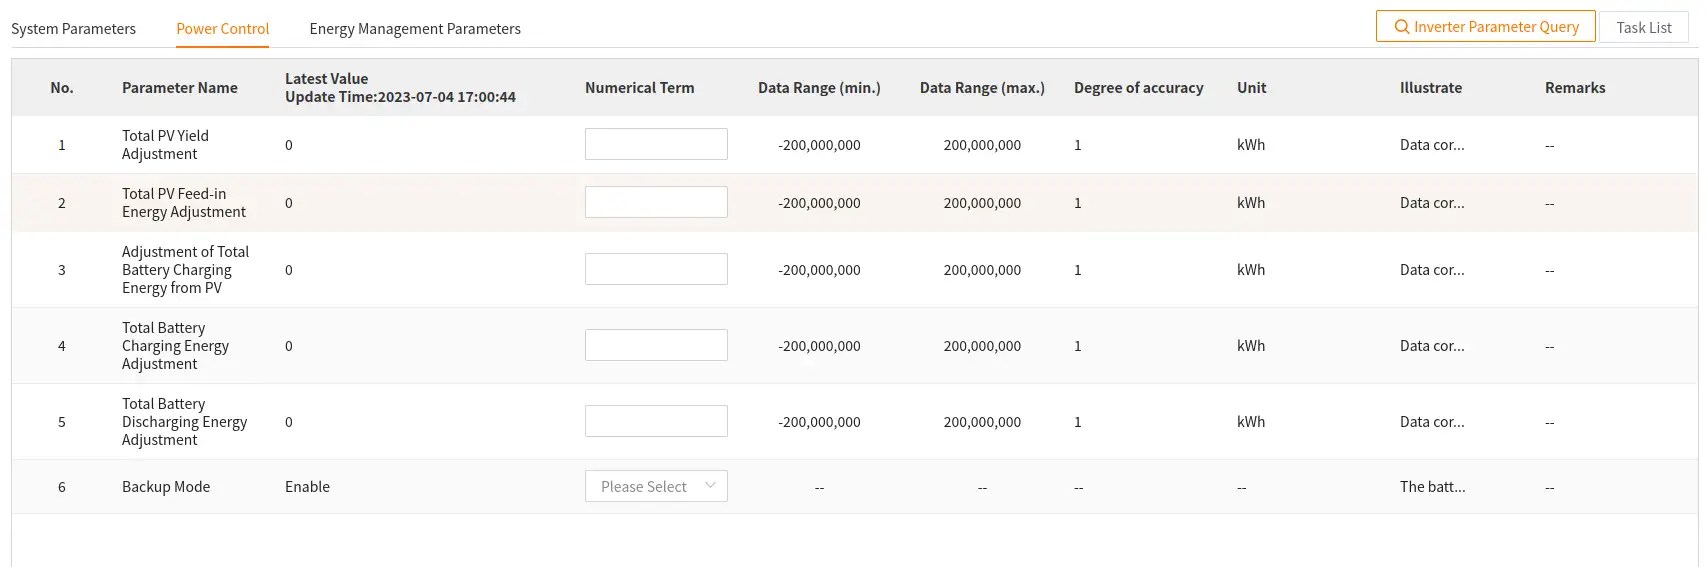Focus the Total PV Feed-in Energy Adjustment input

point(656,202)
